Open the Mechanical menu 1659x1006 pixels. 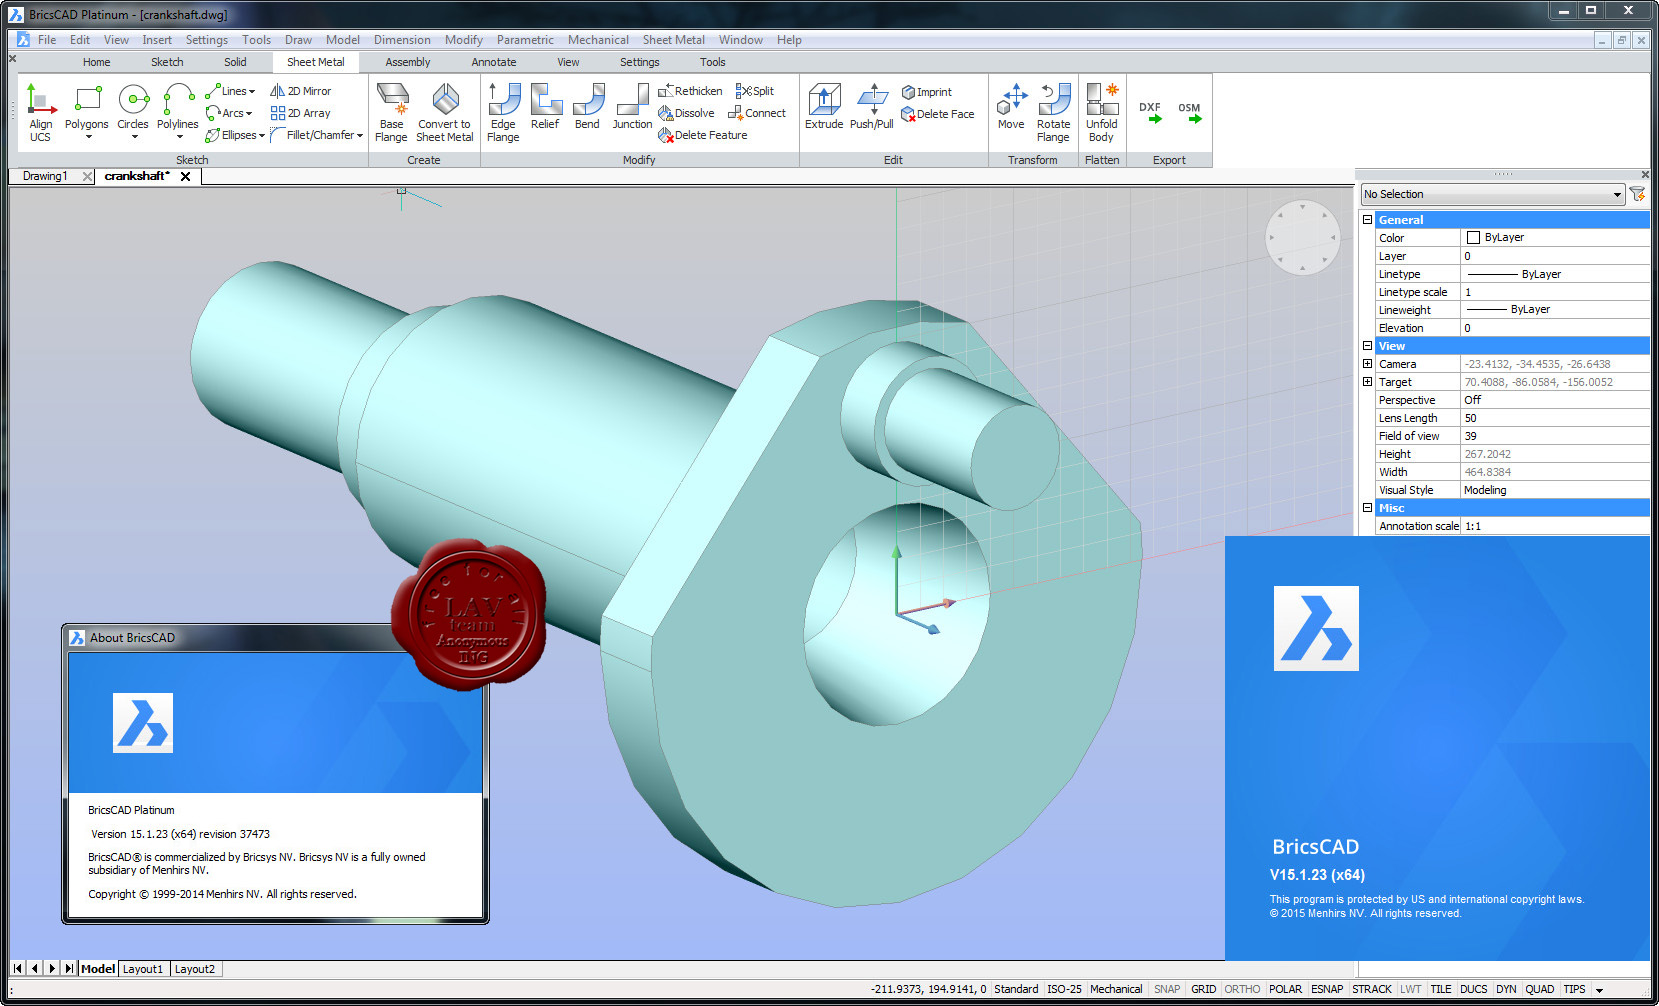(x=598, y=40)
